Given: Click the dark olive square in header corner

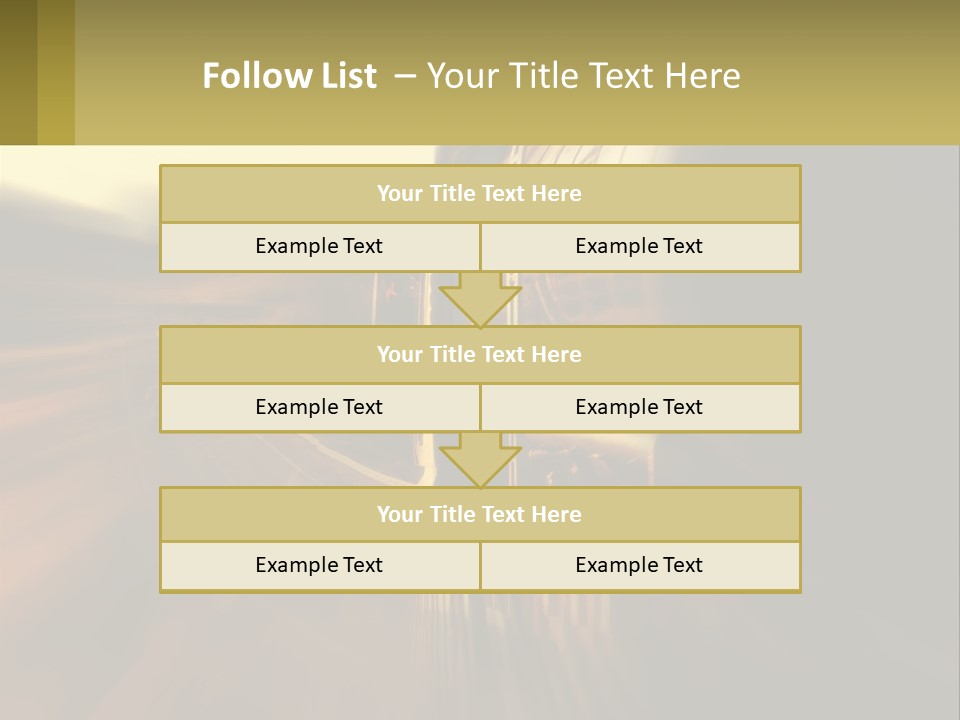Looking at the screenshot, I should [x=18, y=72].
